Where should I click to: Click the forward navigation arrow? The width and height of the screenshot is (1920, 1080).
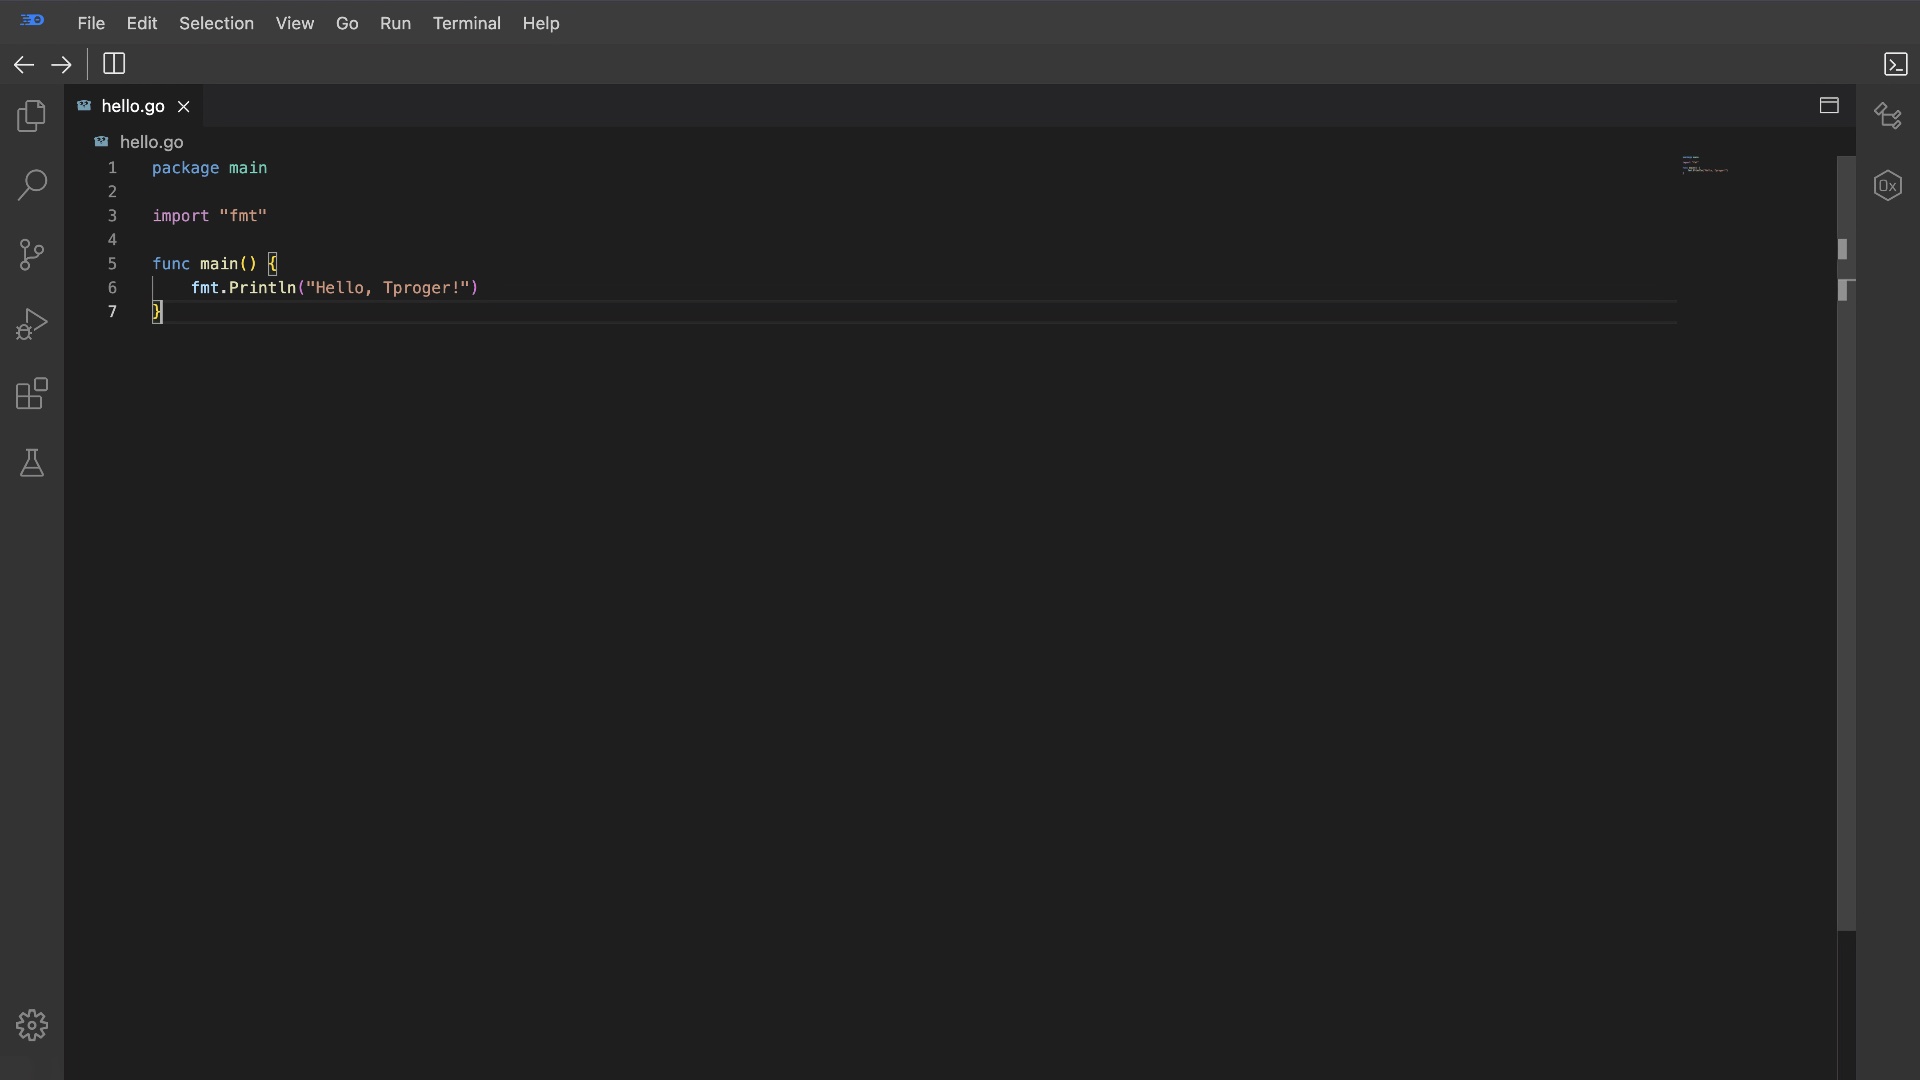click(x=61, y=63)
